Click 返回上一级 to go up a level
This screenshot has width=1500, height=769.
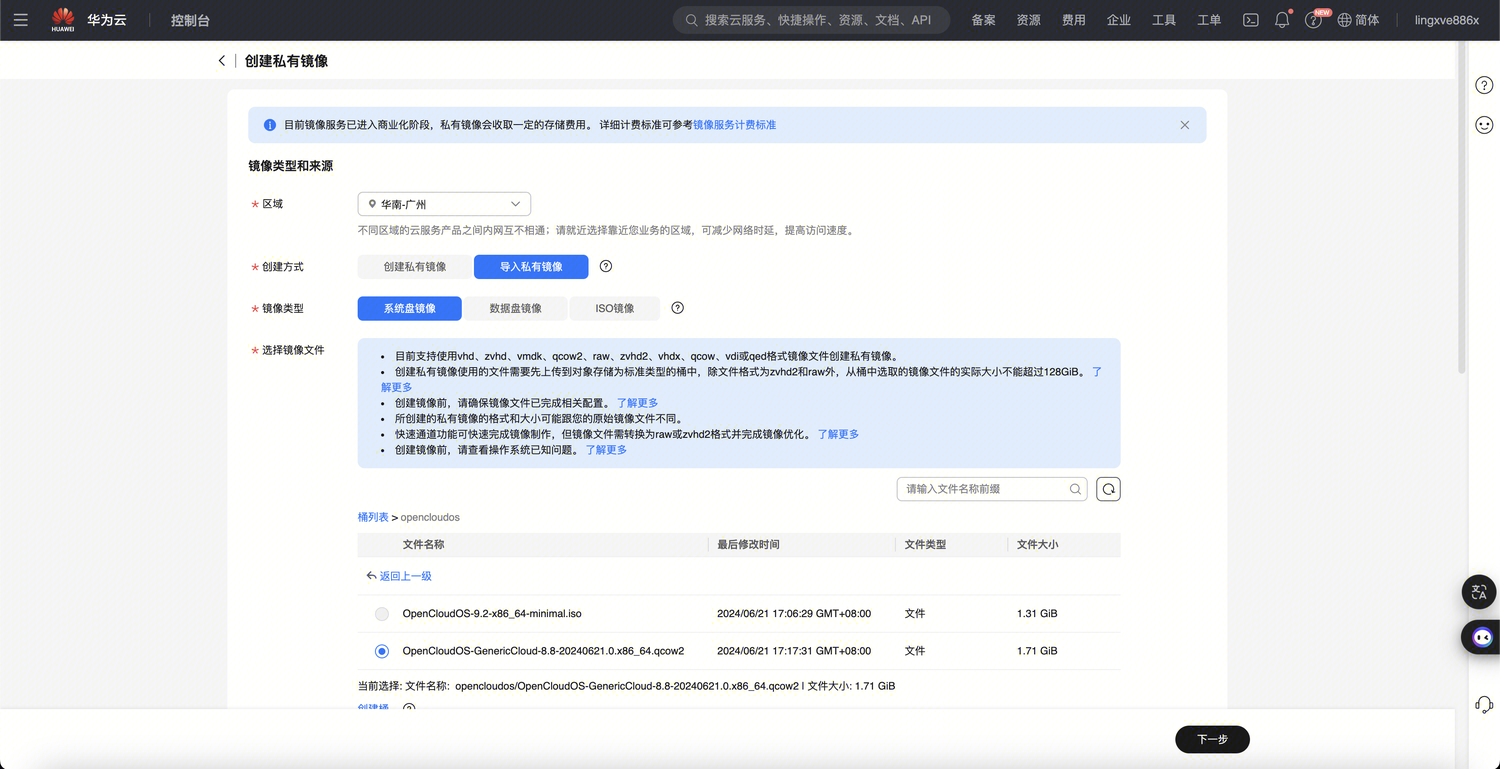(x=399, y=576)
